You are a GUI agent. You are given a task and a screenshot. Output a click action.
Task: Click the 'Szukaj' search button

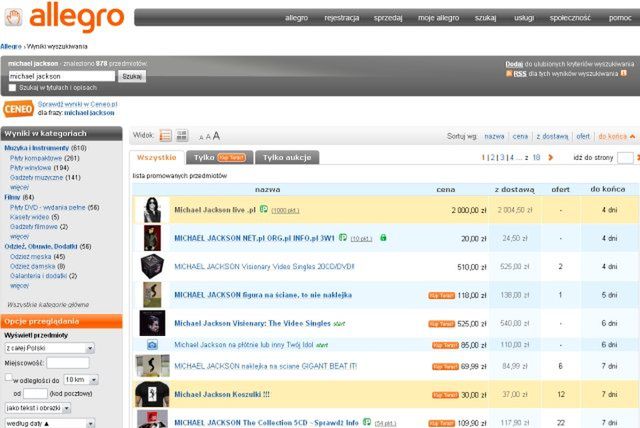pos(132,76)
